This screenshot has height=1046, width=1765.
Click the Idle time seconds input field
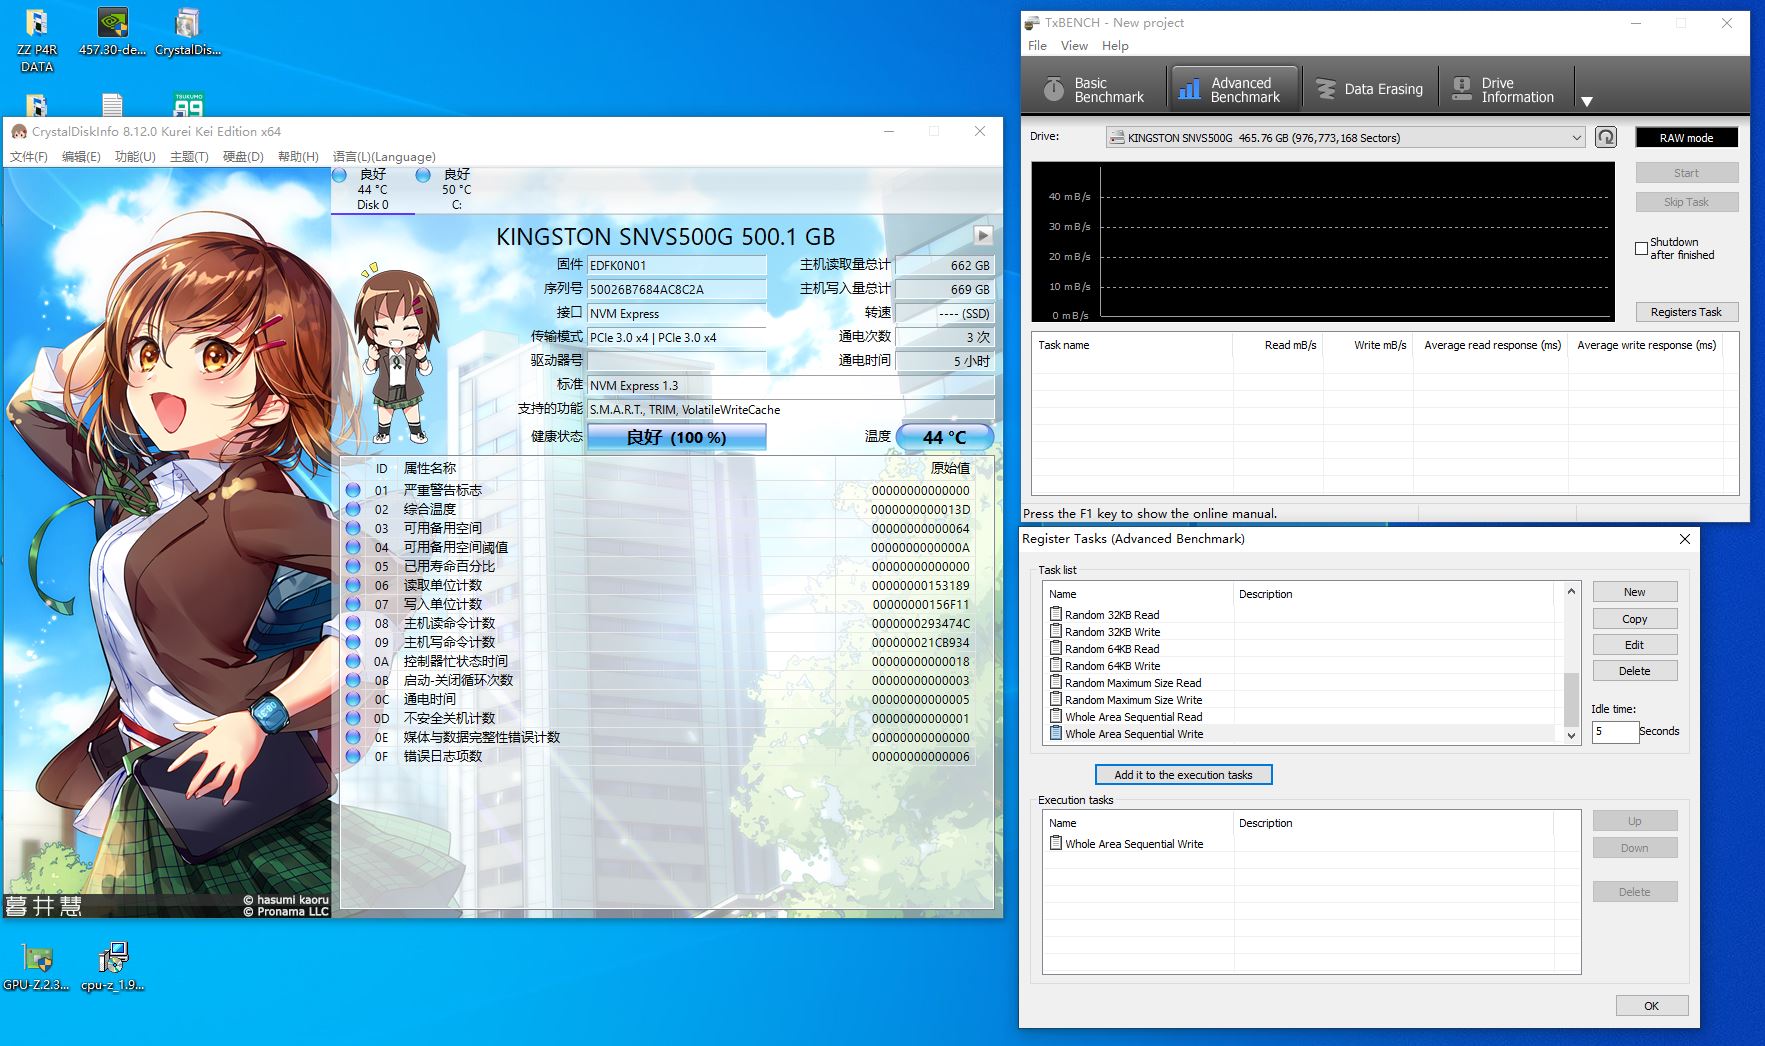click(x=1615, y=731)
